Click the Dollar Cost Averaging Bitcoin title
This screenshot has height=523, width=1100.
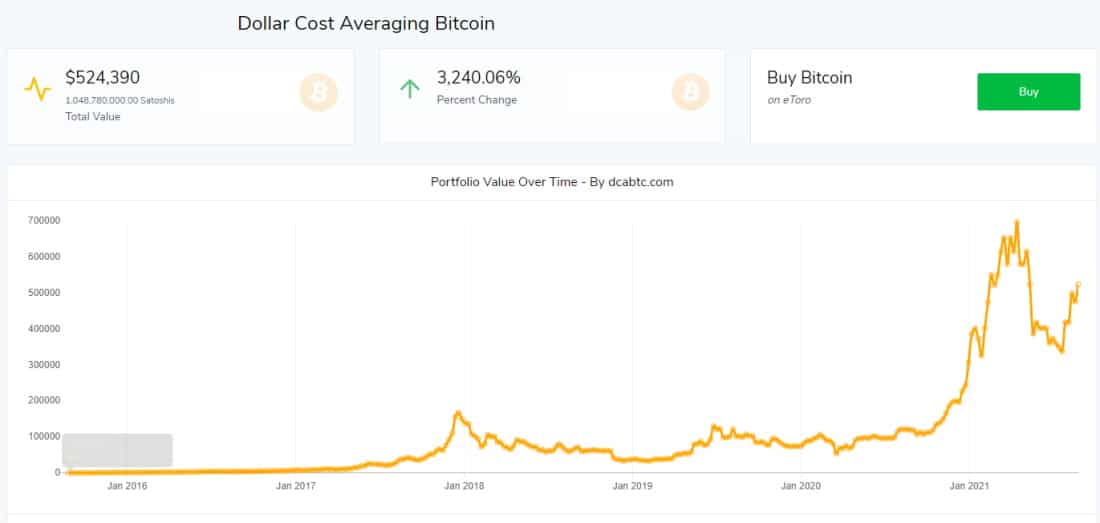coord(366,23)
